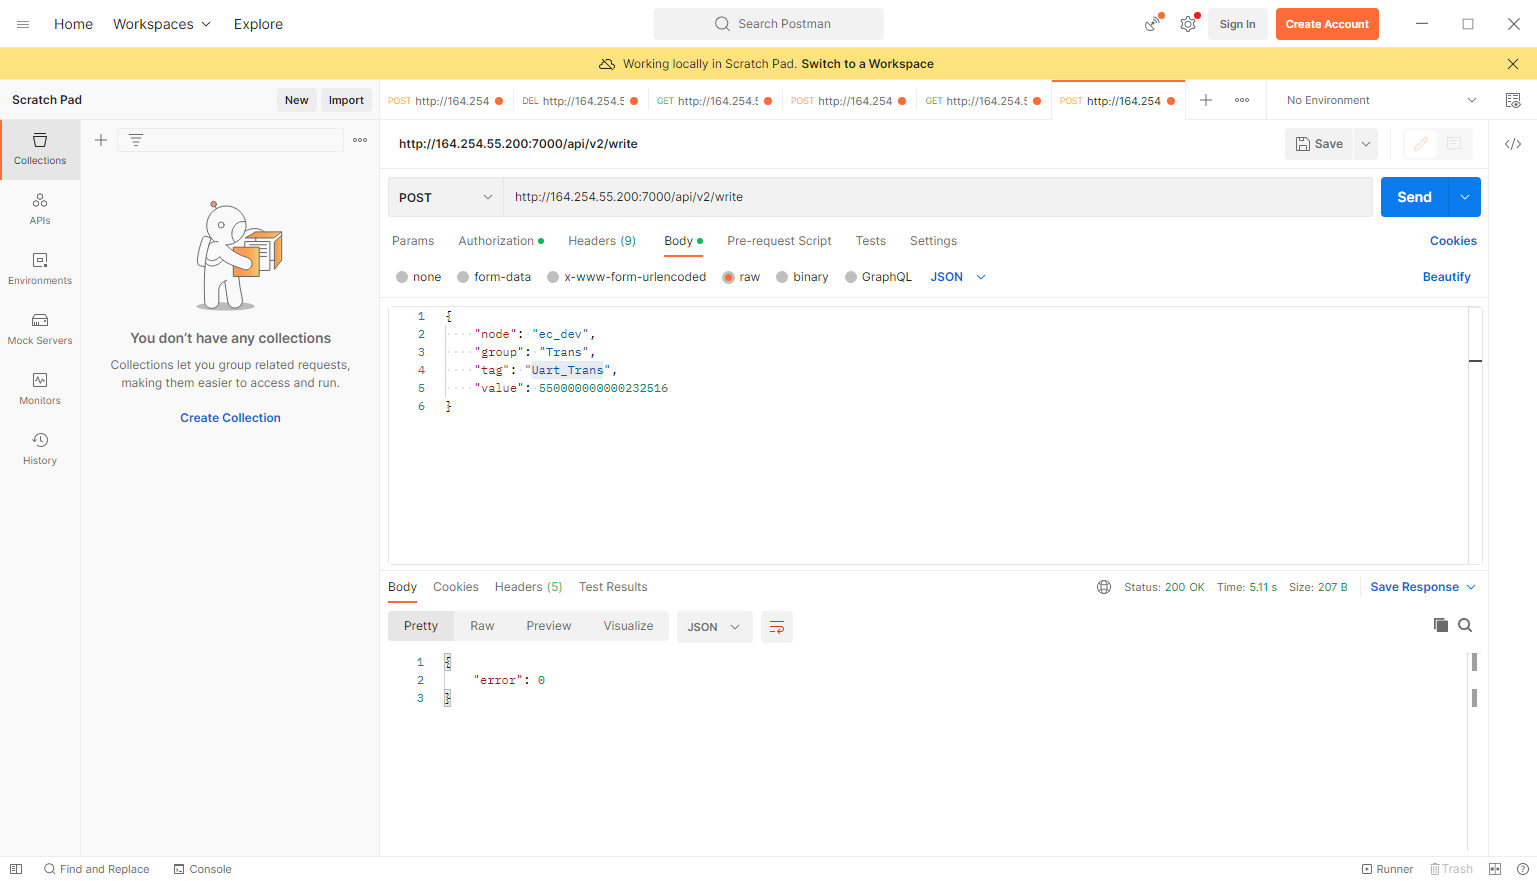This screenshot has height=881, width=1537.
Task: Click the Search Postman box
Action: [x=768, y=24]
